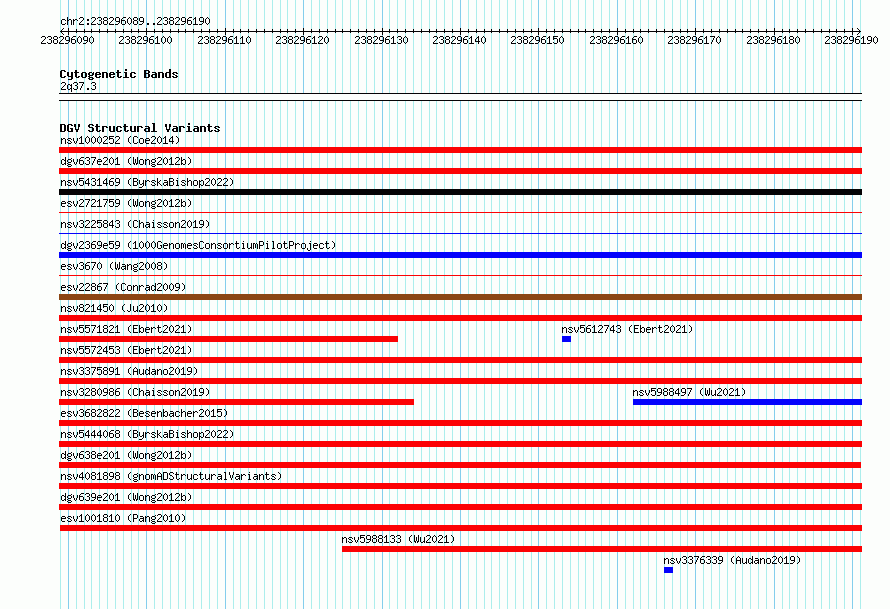890x609 pixels.
Task: Click nsv3225843 (Chaisson2019) variant label
Action: [135, 224]
